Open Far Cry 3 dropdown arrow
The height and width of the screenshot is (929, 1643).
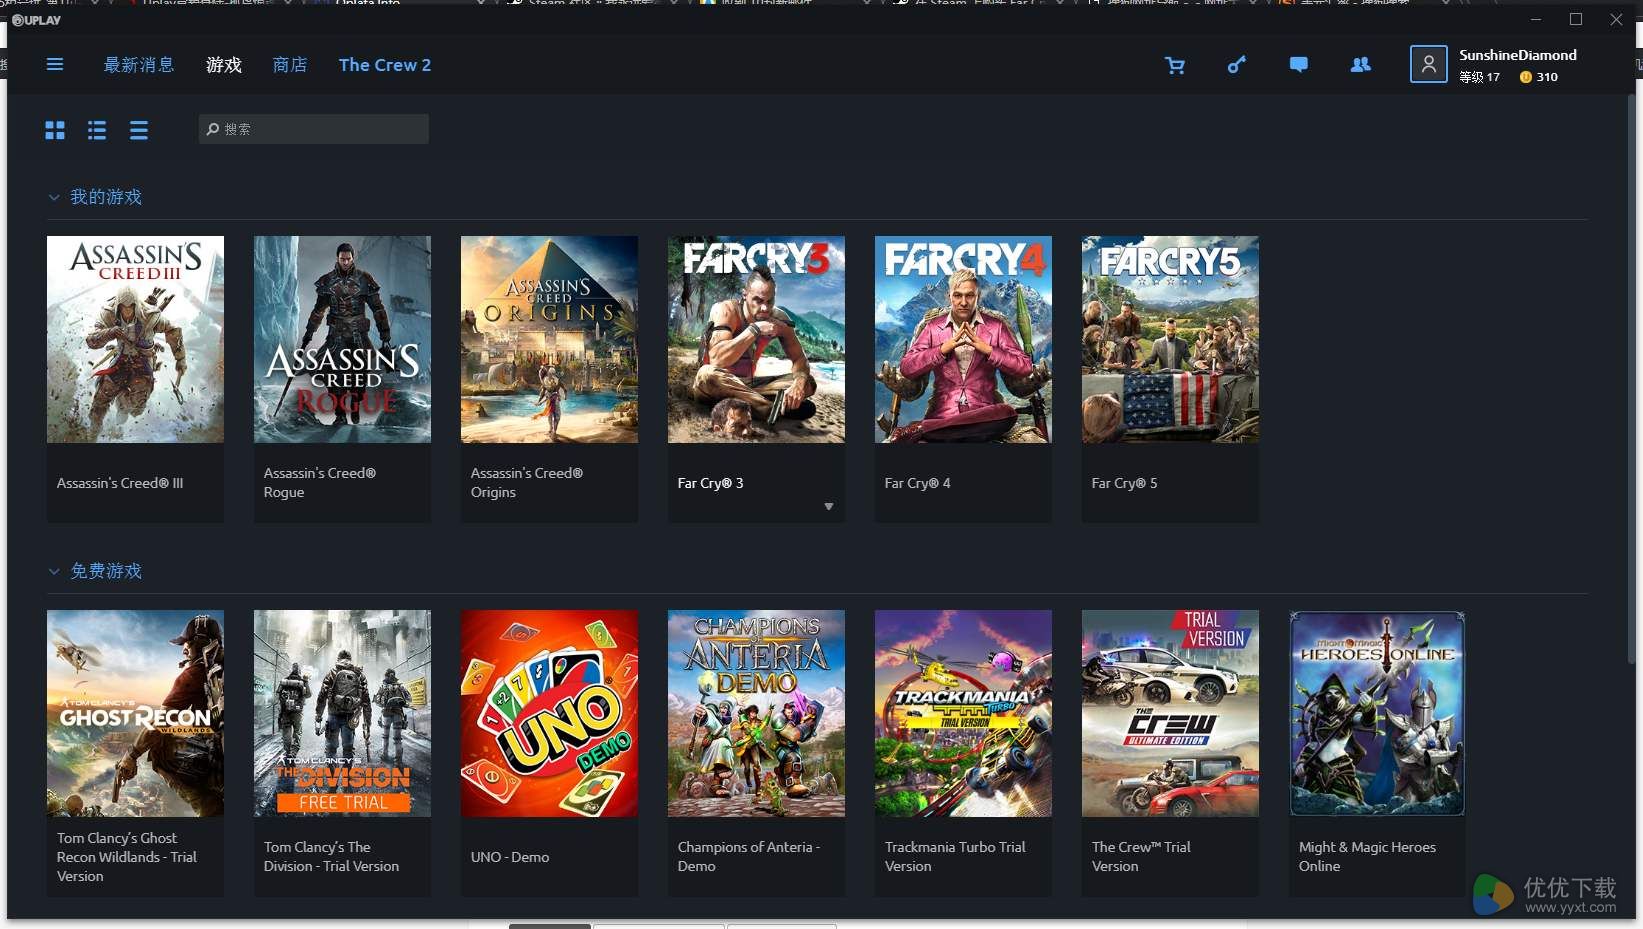coord(828,507)
